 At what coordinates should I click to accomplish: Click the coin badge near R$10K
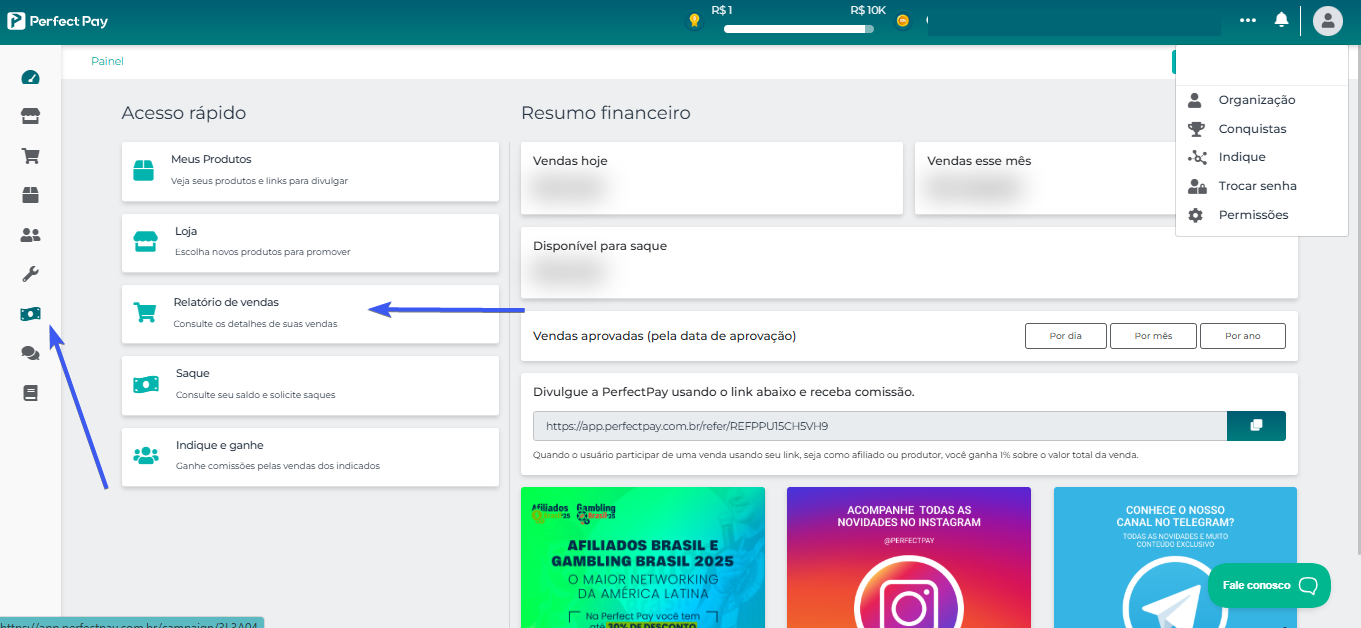click(902, 20)
